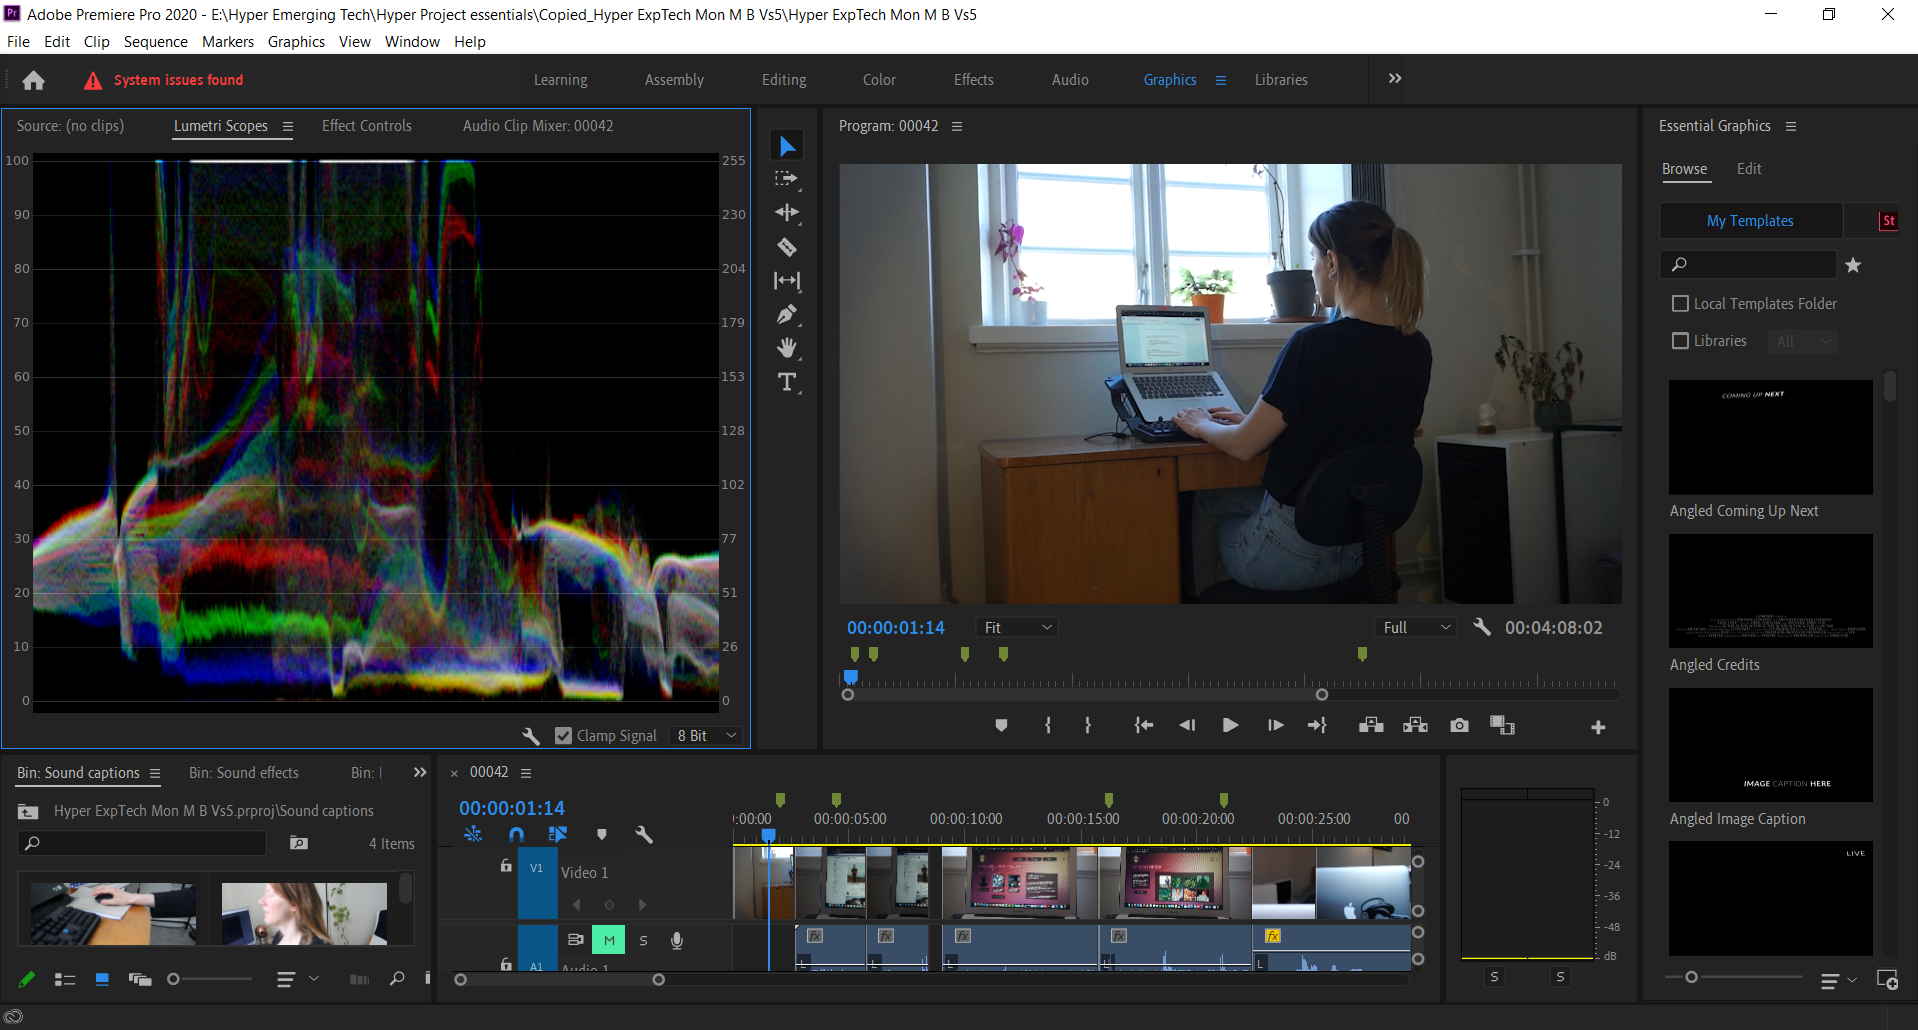The image size is (1918, 1030).
Task: Add a marker in the Program monitor
Action: point(1001,726)
